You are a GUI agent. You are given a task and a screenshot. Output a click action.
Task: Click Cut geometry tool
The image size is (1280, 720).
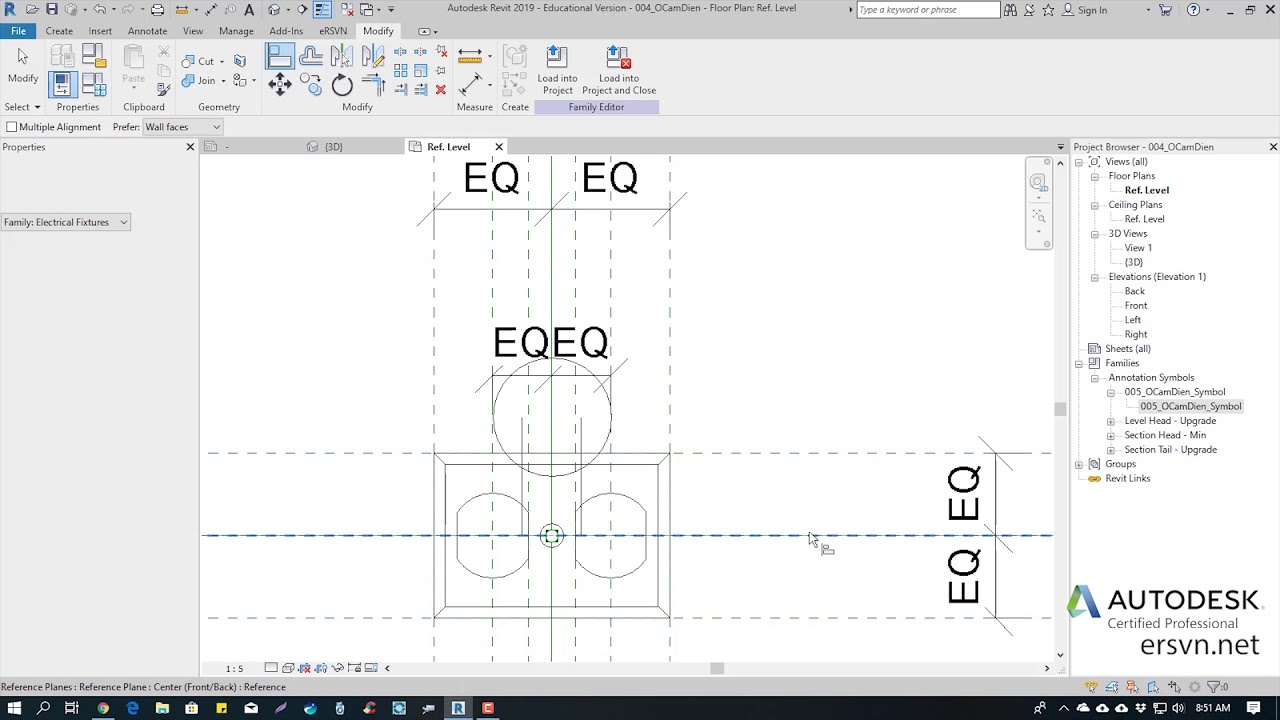click(198, 61)
